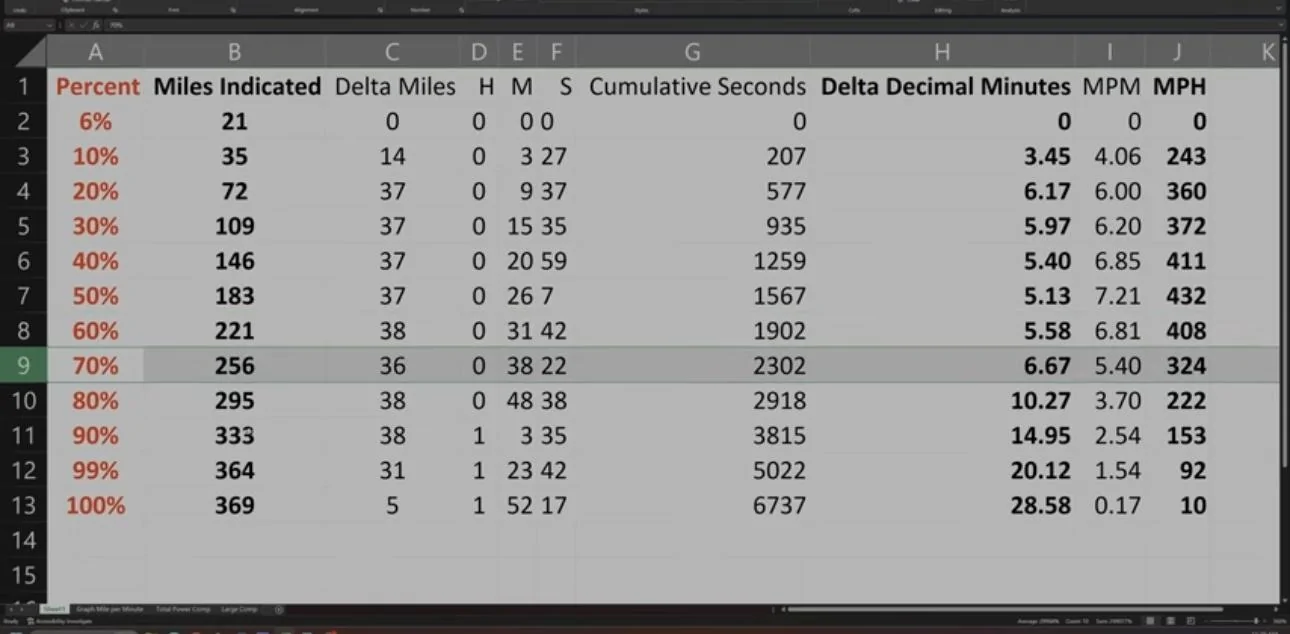Click the sheet tab scroll-right arrow

pyautogui.click(x=23, y=609)
